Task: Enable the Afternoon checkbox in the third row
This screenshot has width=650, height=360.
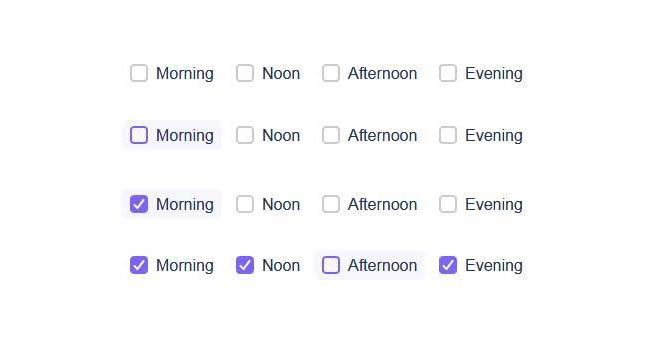Action: (331, 204)
